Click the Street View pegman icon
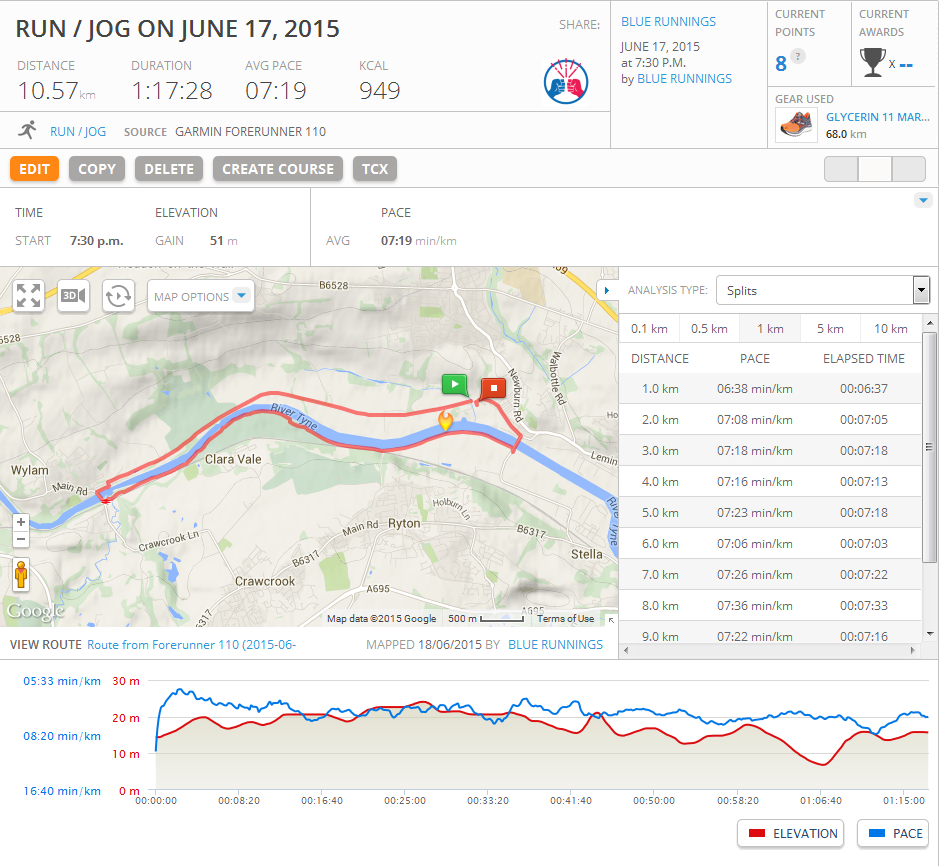 (x=20, y=575)
